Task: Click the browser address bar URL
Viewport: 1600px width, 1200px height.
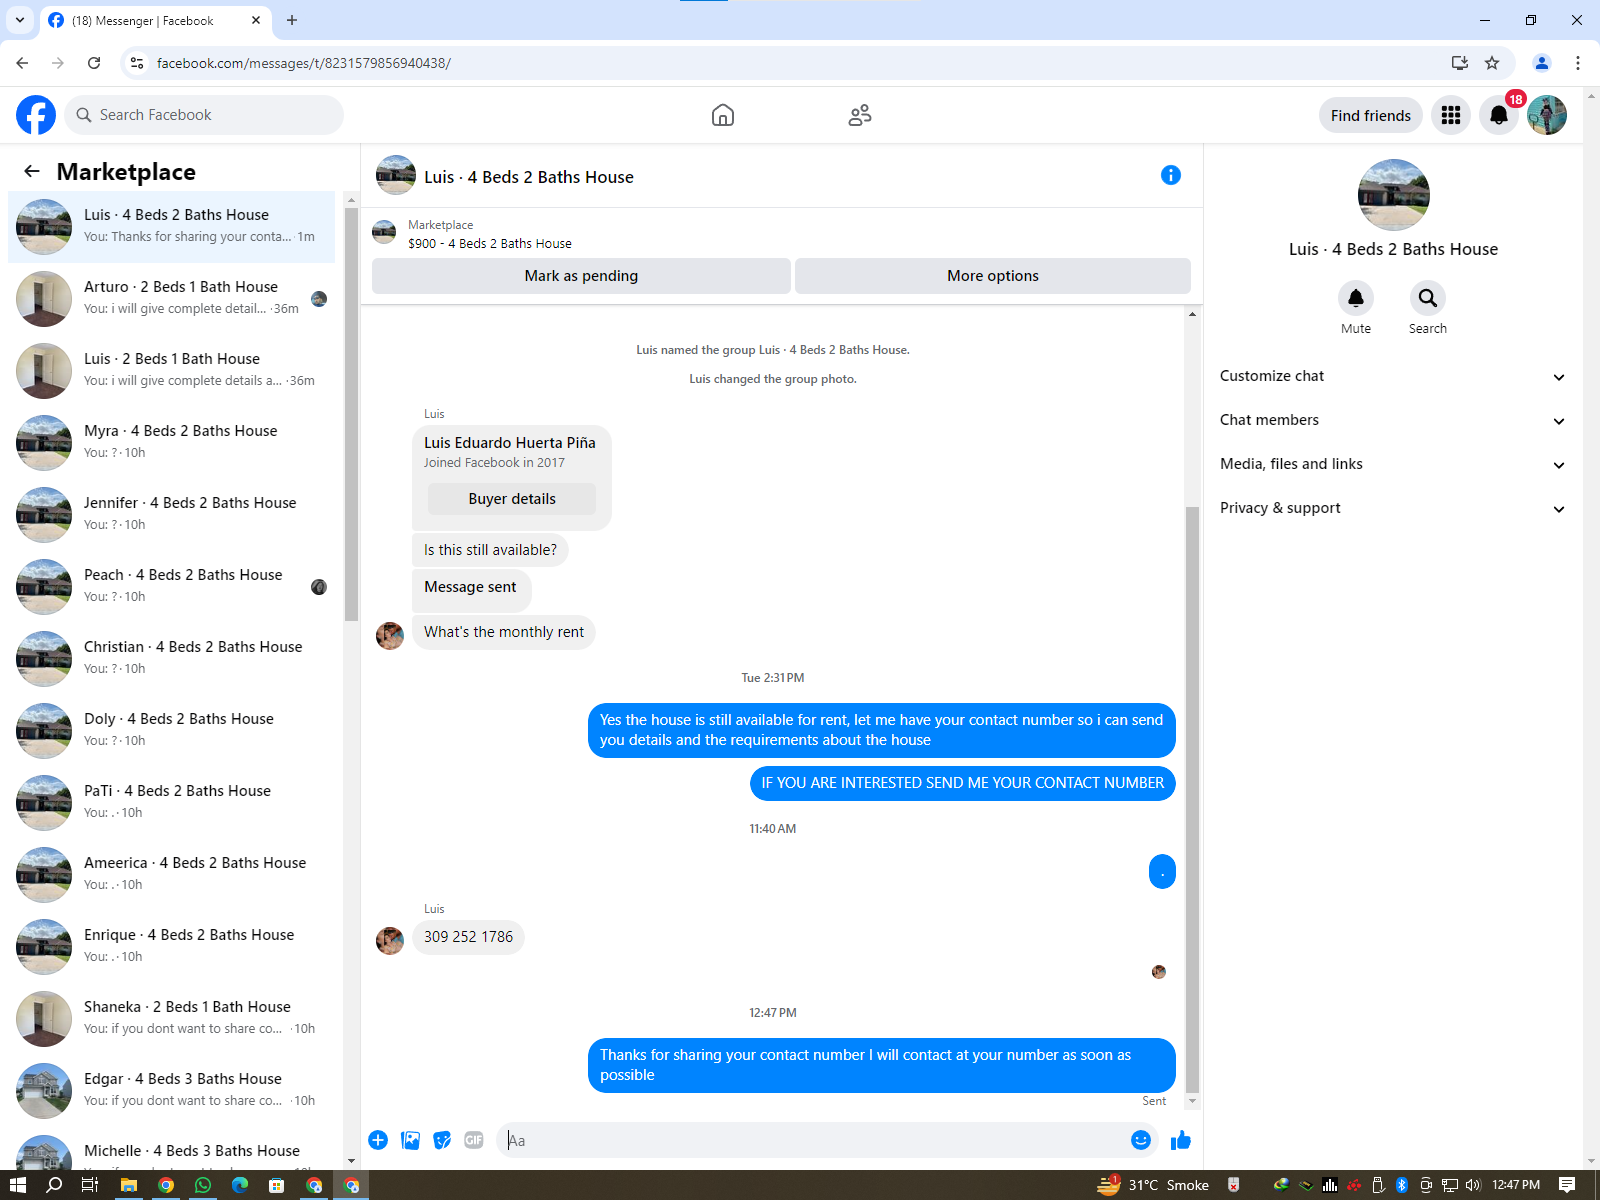Action: pos(304,63)
